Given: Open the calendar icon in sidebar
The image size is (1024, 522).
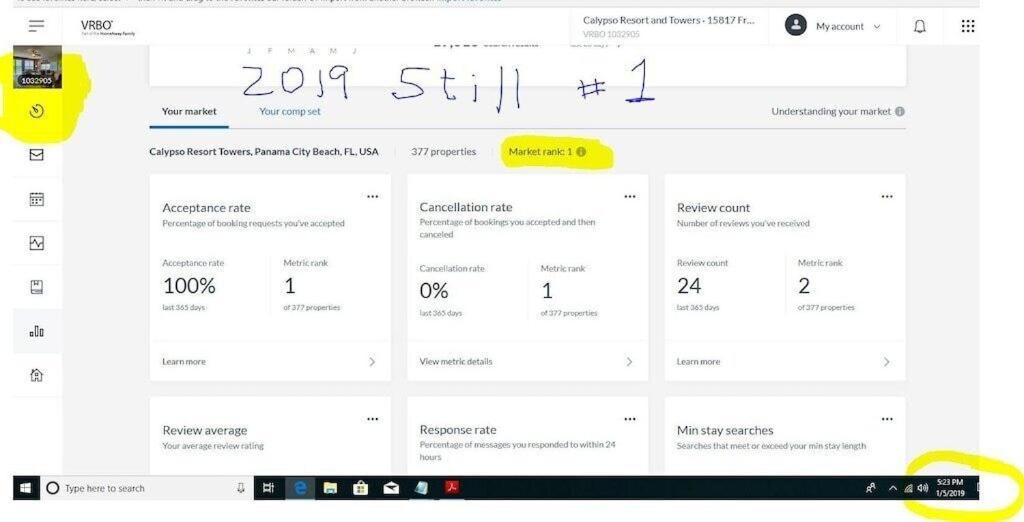Looking at the screenshot, I should tap(37, 199).
